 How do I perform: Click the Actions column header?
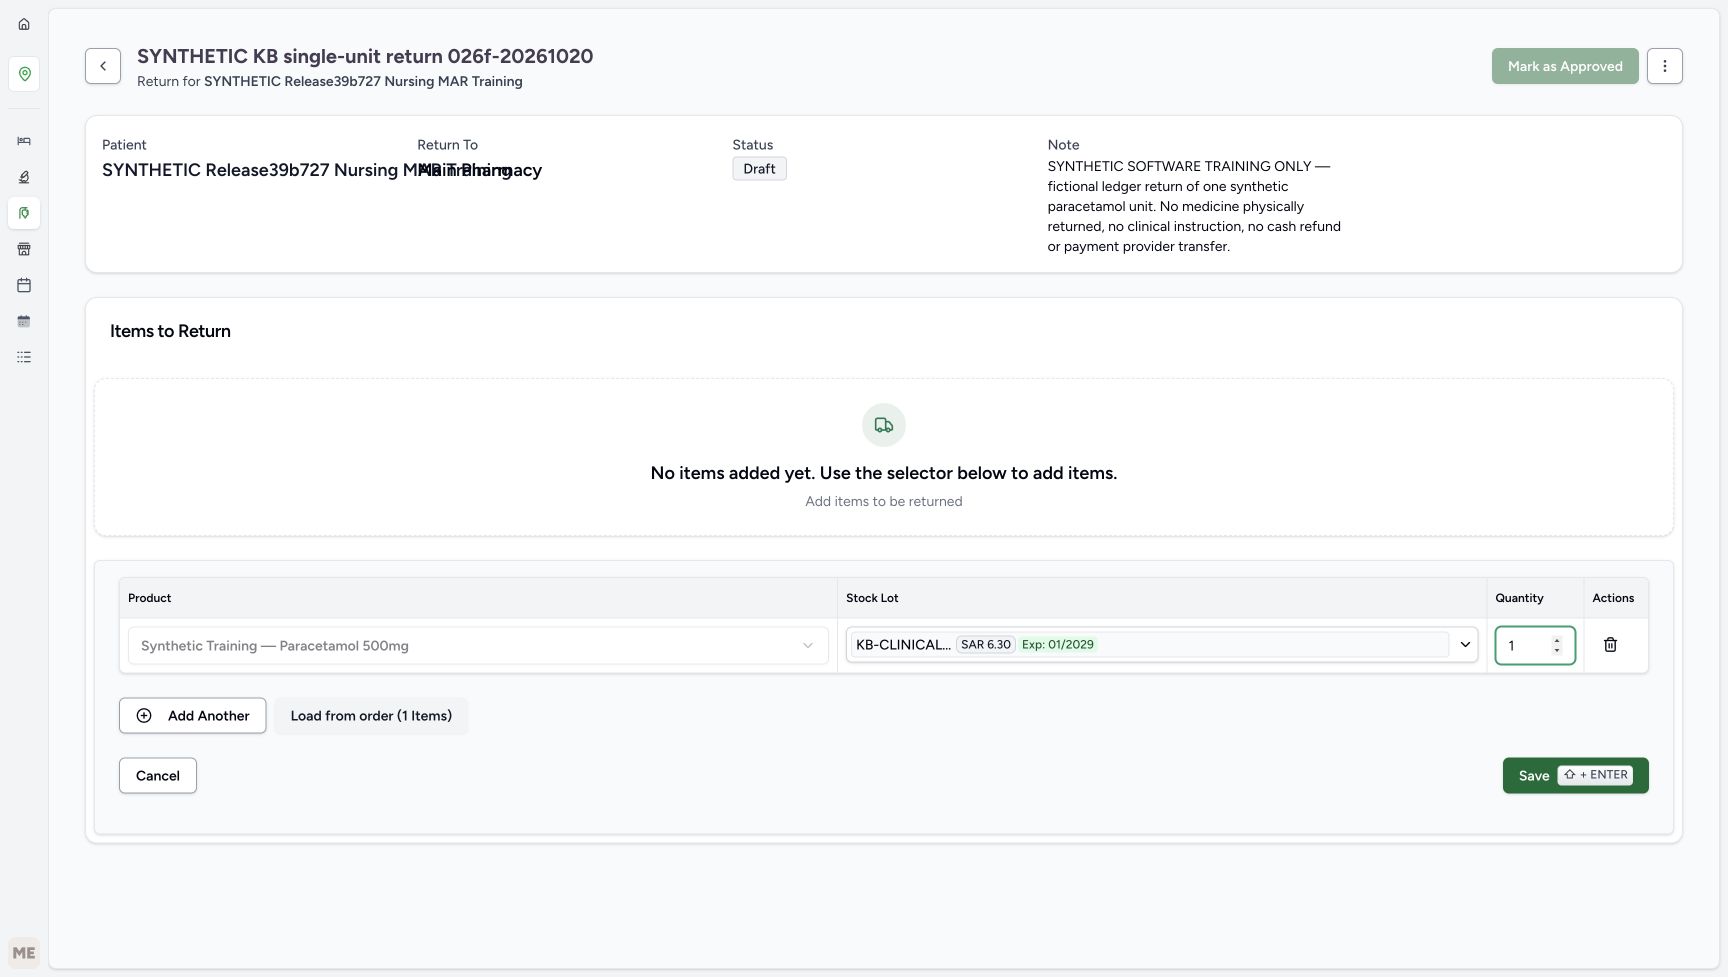1613,598
